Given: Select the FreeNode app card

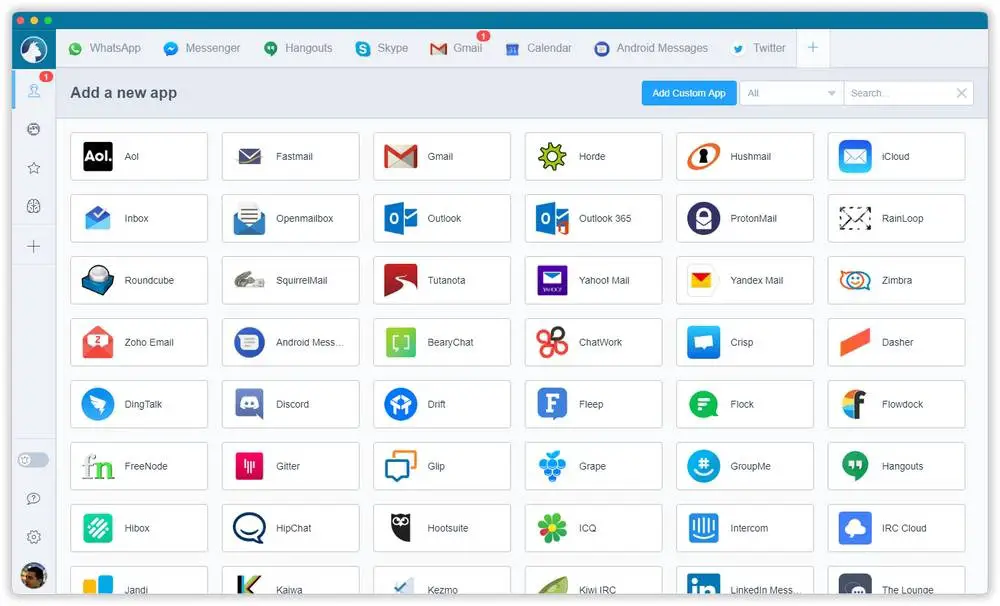Looking at the screenshot, I should [139, 466].
